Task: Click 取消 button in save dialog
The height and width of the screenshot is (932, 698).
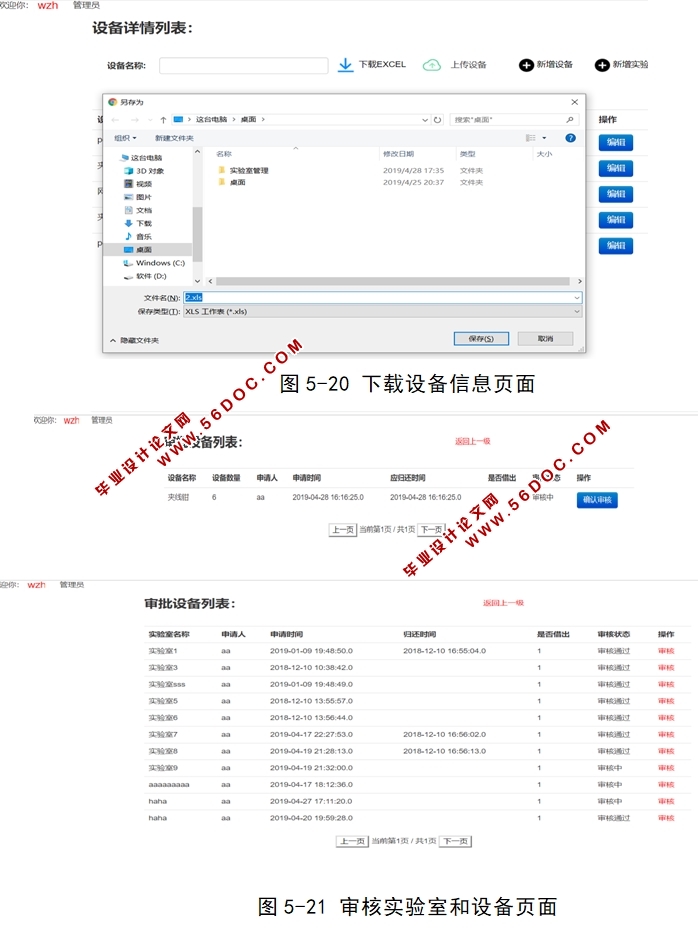Action: (545, 339)
